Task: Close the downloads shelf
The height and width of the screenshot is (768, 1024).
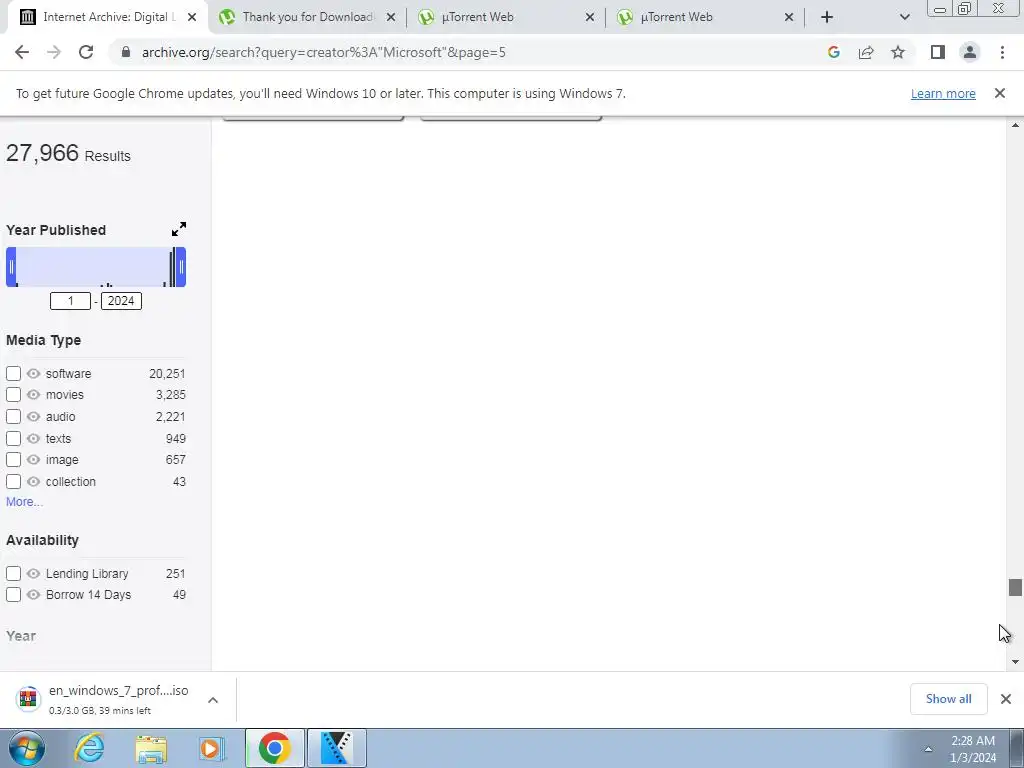Action: click(1006, 699)
